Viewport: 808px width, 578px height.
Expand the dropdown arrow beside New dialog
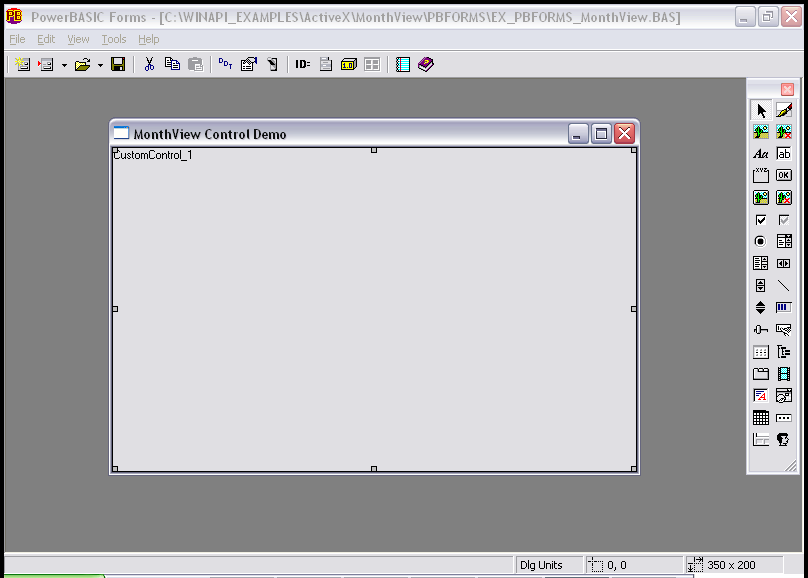pos(64,65)
